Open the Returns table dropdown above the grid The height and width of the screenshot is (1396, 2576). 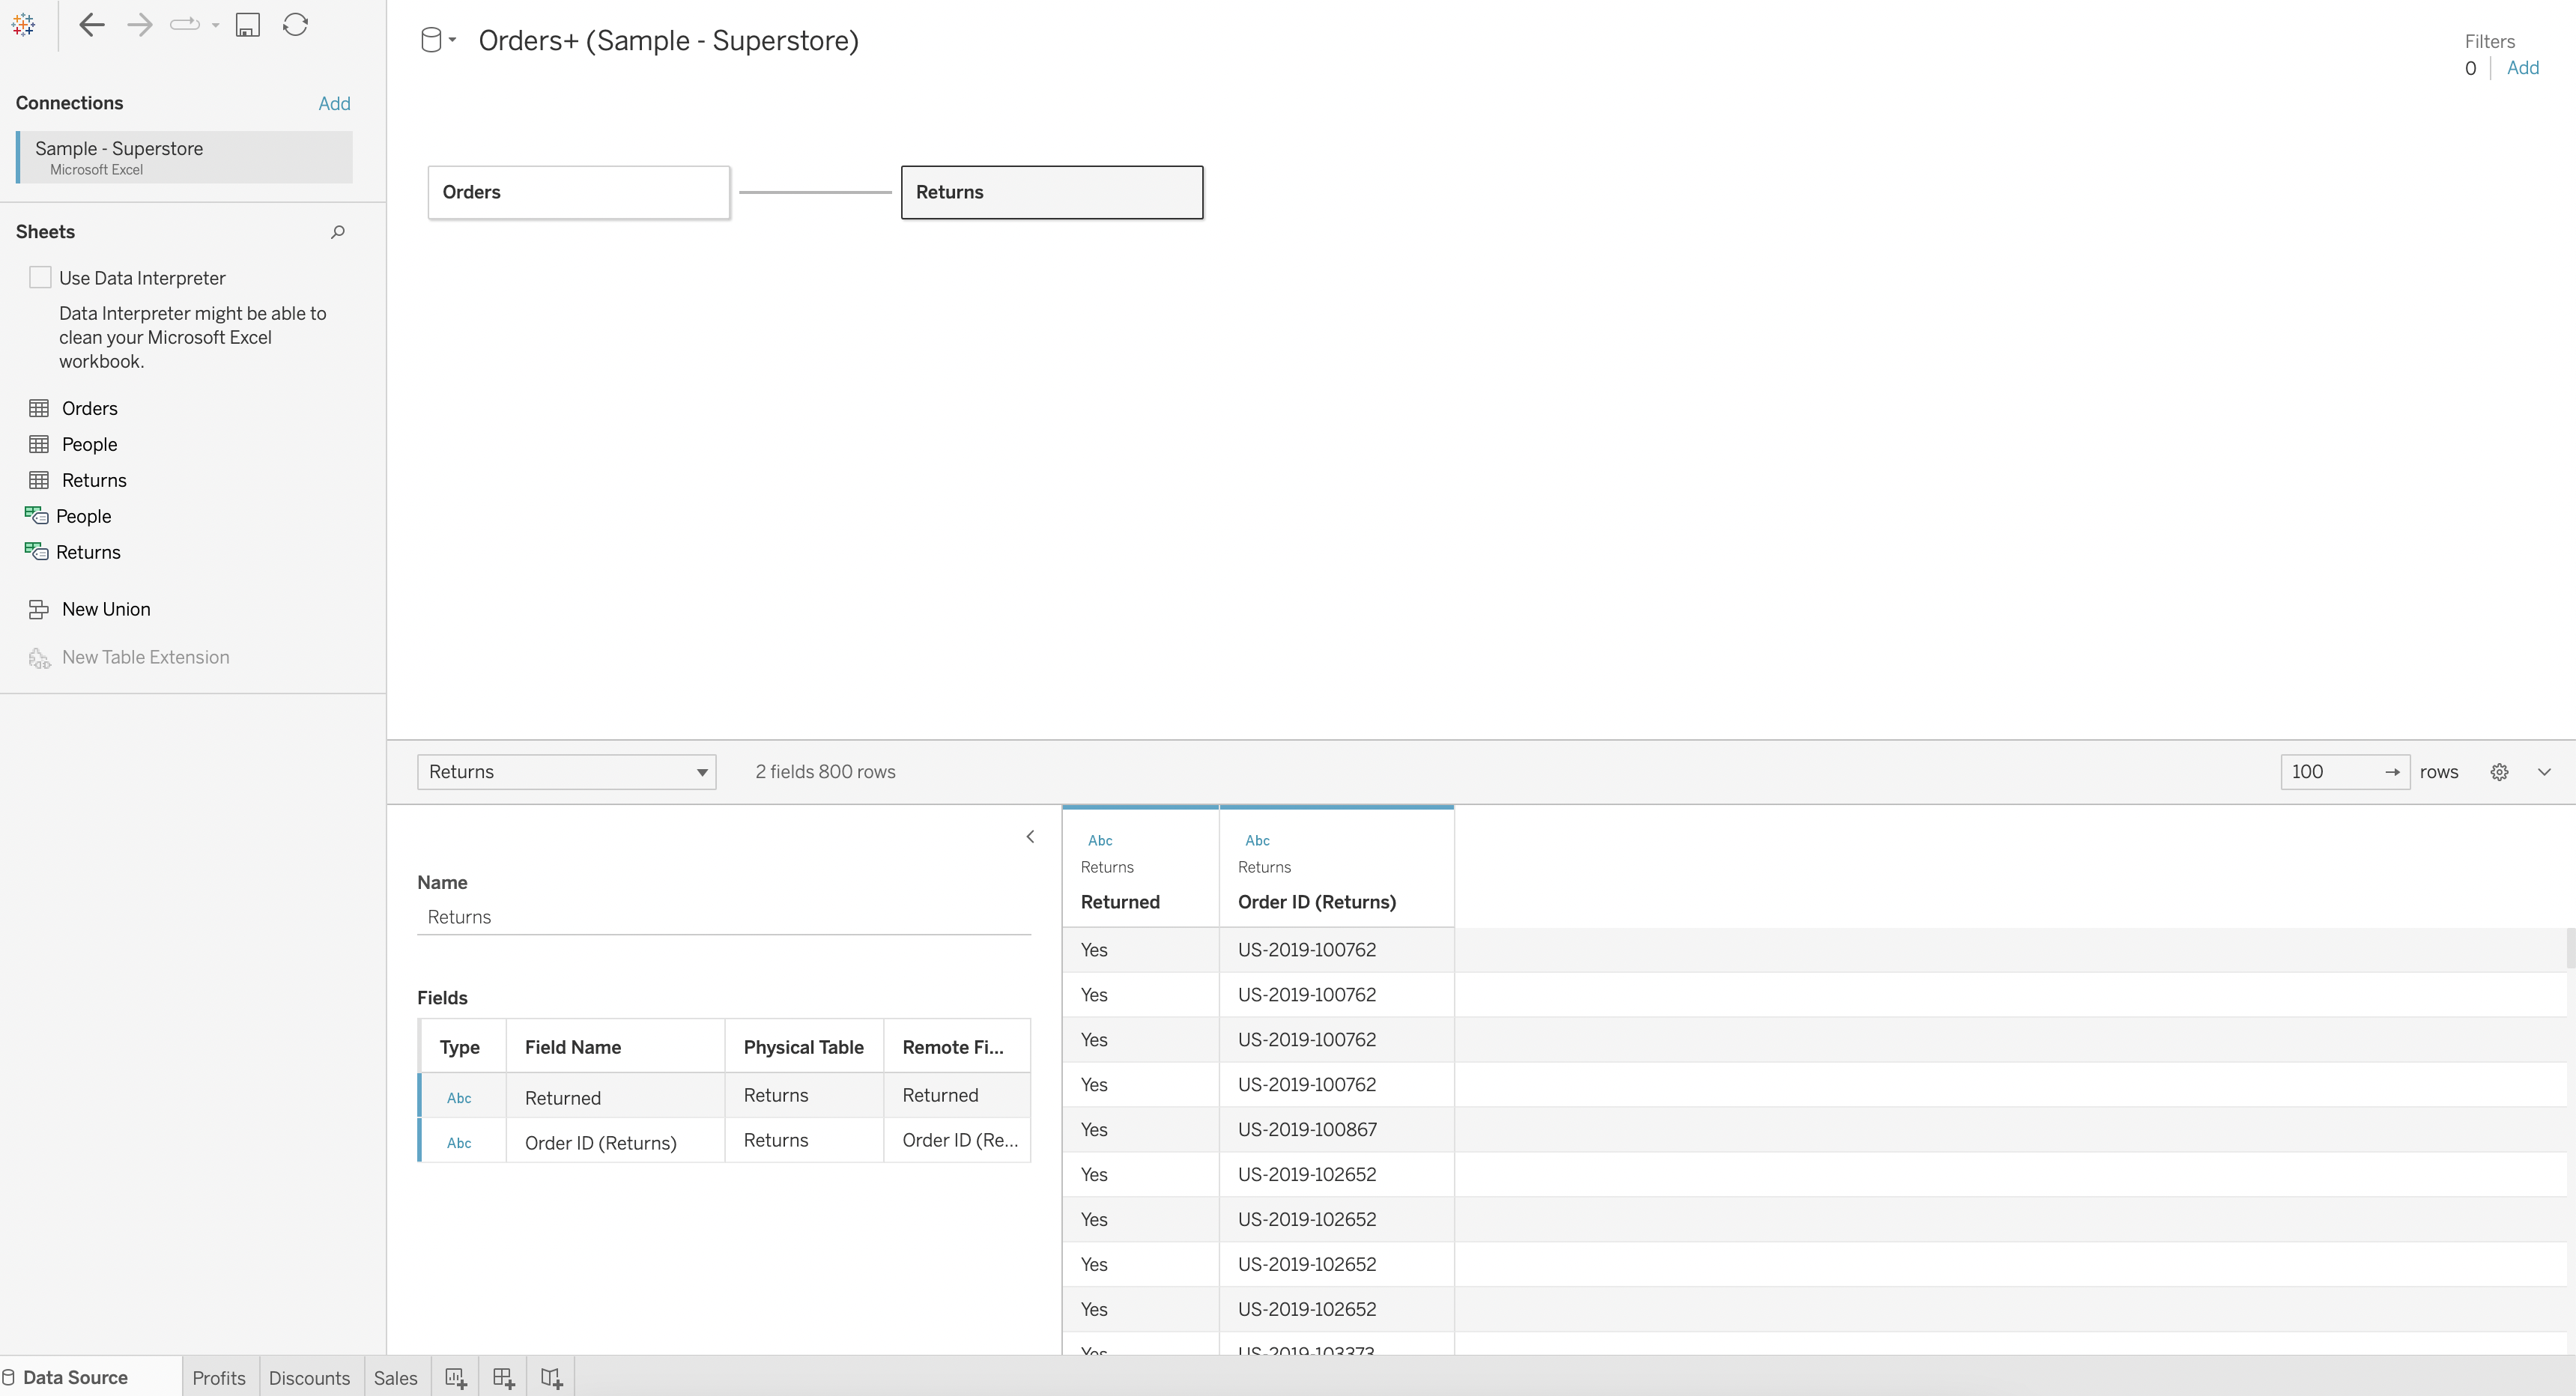click(701, 771)
